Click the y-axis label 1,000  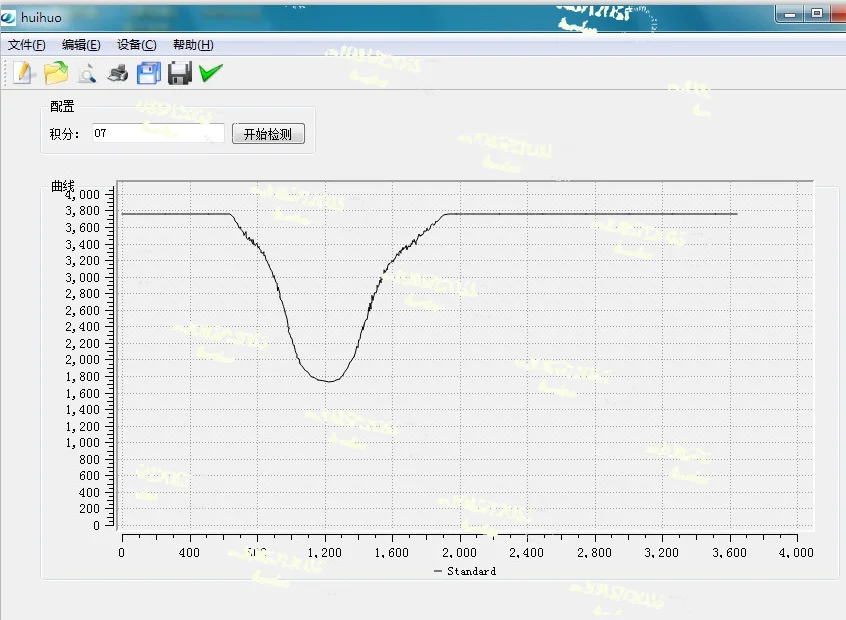click(83, 442)
